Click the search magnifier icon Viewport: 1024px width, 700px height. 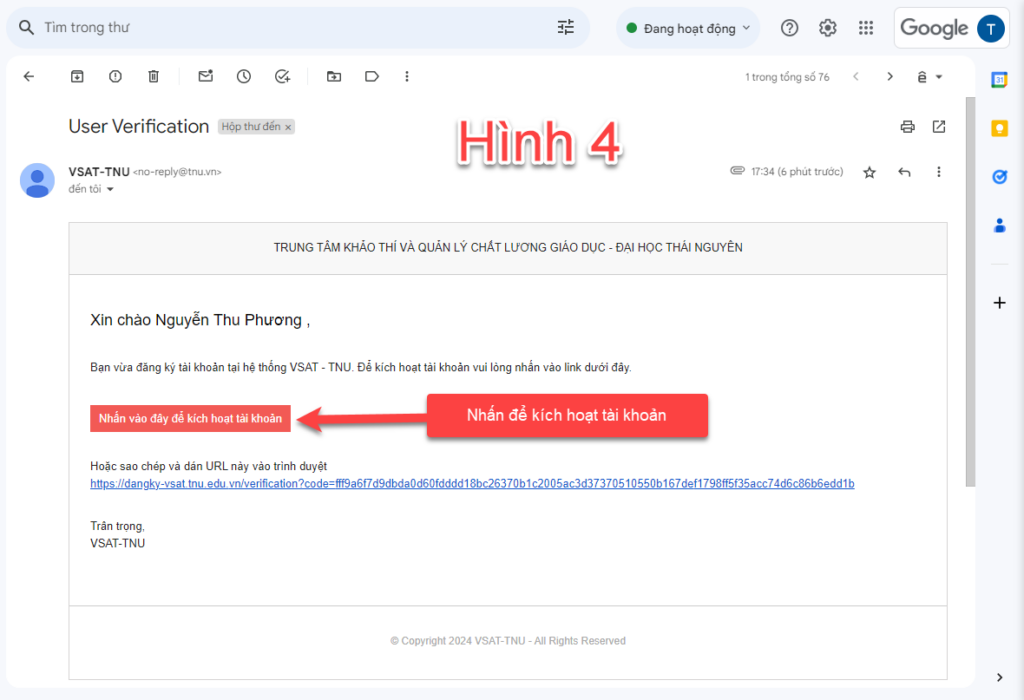point(26,27)
